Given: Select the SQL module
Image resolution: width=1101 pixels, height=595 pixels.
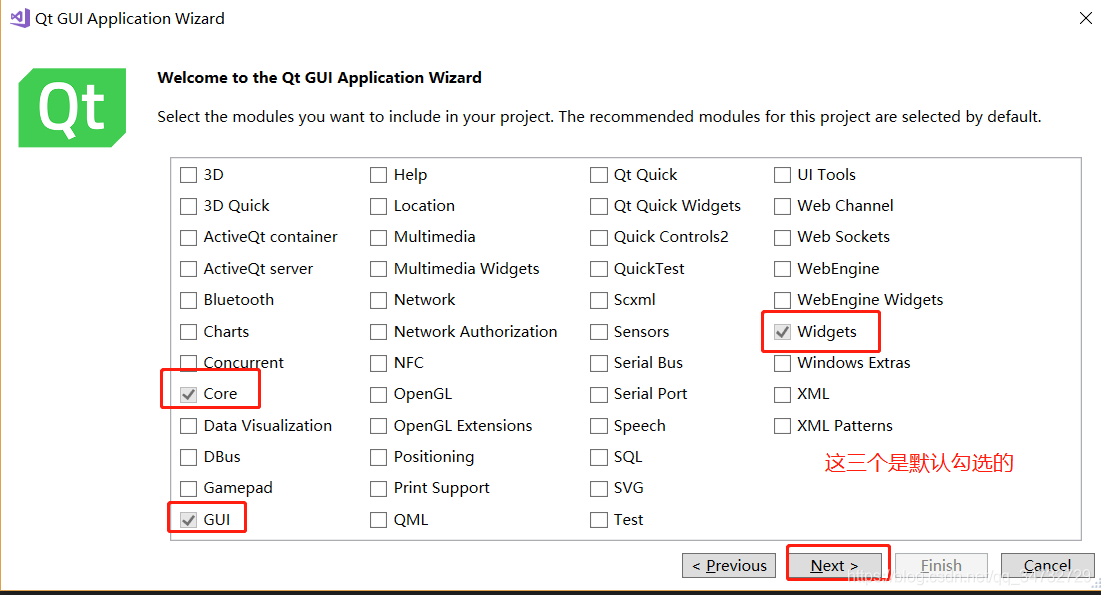Looking at the screenshot, I should pyautogui.click(x=599, y=457).
